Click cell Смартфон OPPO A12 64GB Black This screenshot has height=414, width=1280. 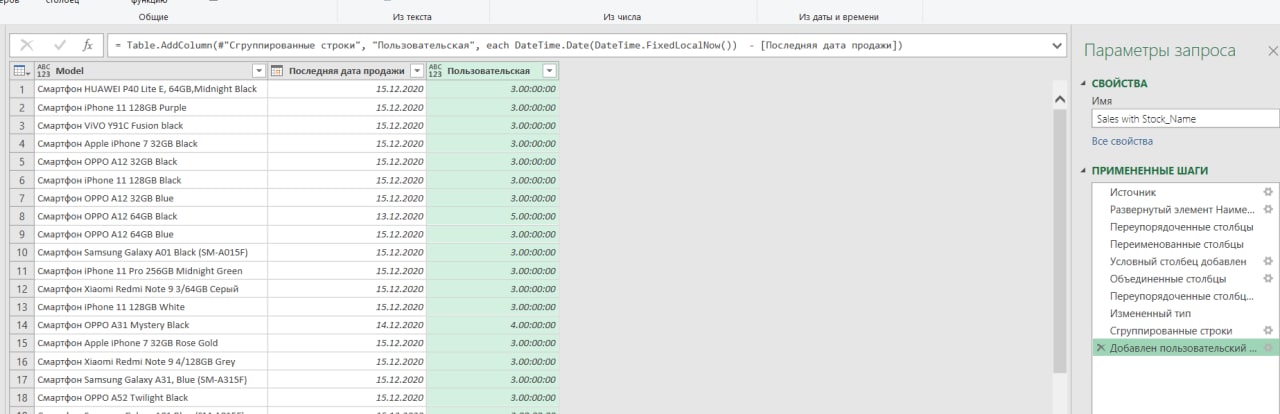click(151, 216)
